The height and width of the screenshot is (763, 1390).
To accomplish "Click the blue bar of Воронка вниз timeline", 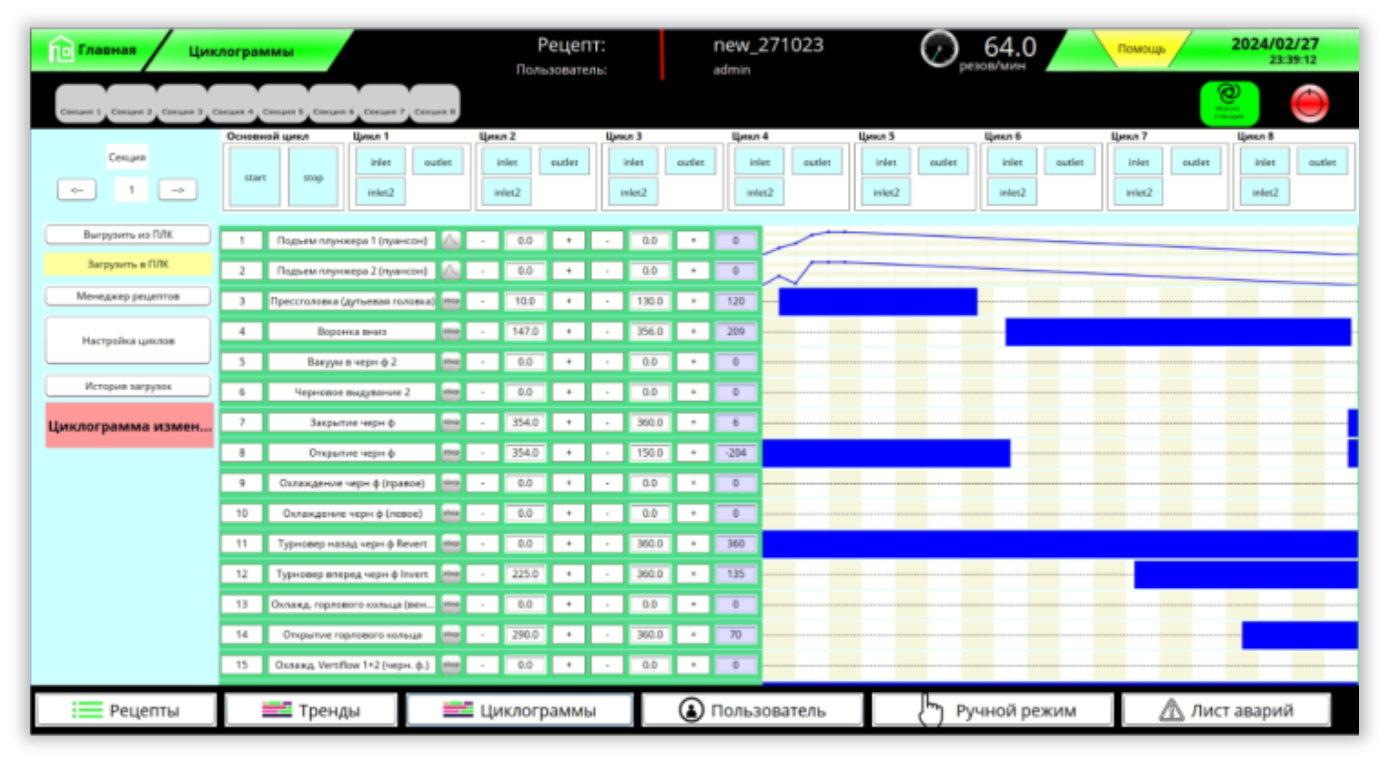I will 1178,332.
